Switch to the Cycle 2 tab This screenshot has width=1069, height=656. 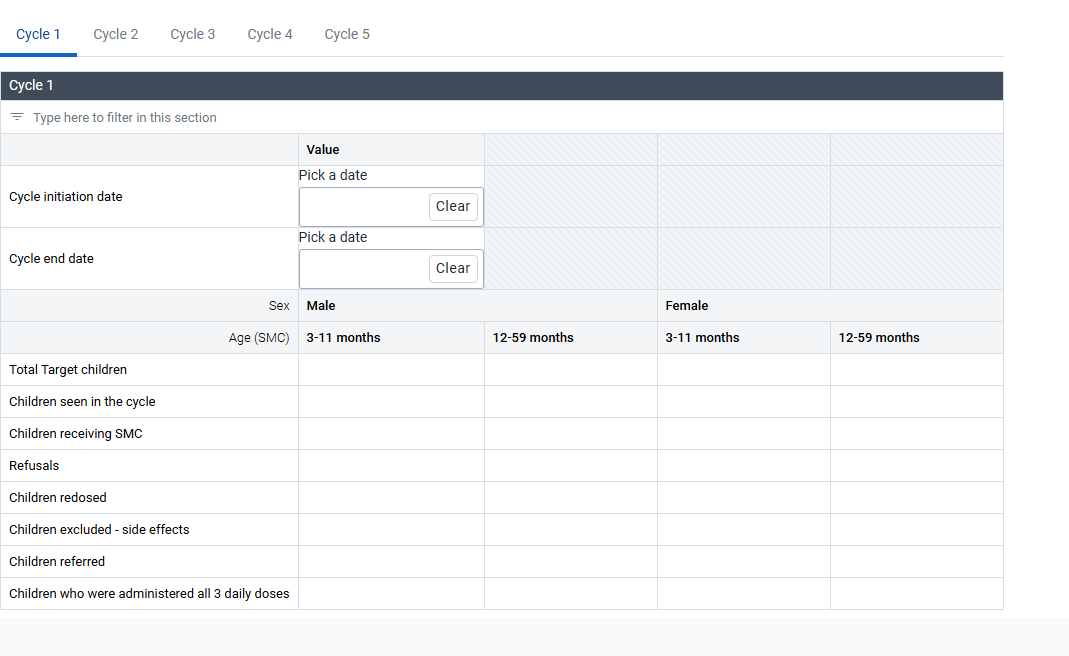coord(116,34)
